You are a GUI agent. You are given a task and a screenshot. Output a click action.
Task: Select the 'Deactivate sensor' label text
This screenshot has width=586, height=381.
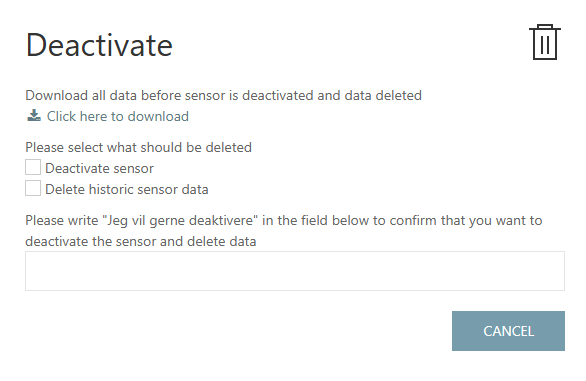coord(99,169)
